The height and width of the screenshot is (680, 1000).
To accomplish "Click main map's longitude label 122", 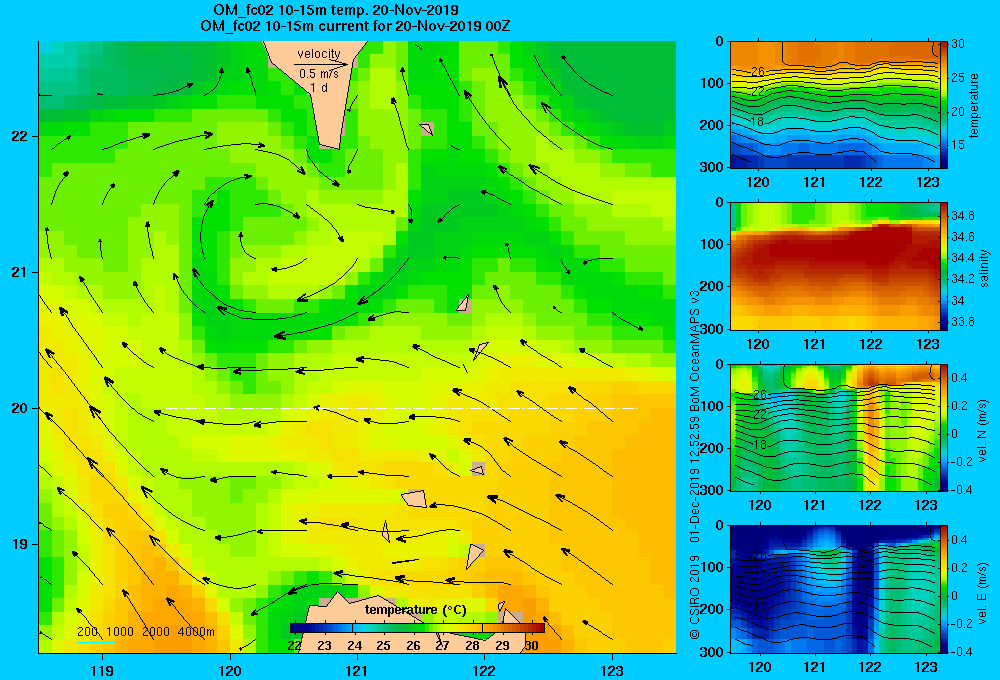I will [483, 670].
